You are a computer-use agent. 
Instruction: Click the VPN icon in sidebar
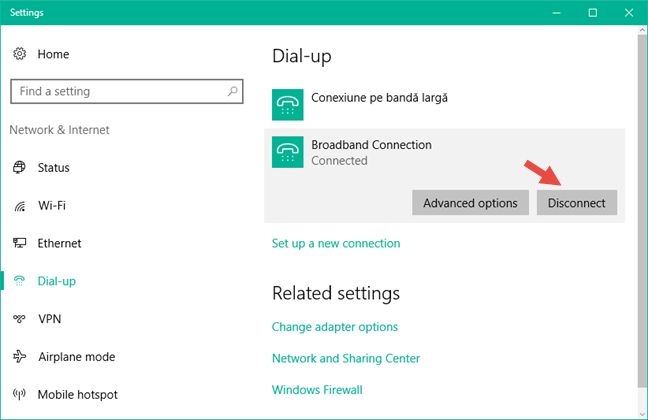click(19, 319)
